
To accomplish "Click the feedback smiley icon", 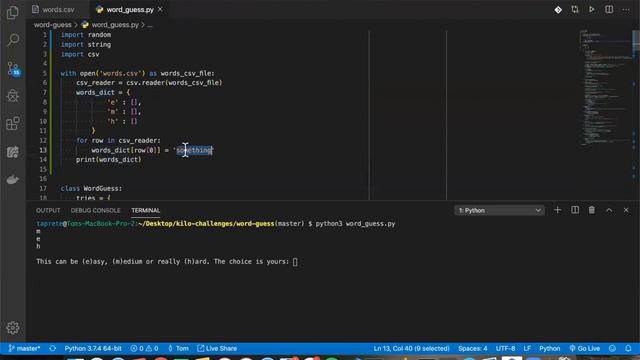I will [612, 348].
